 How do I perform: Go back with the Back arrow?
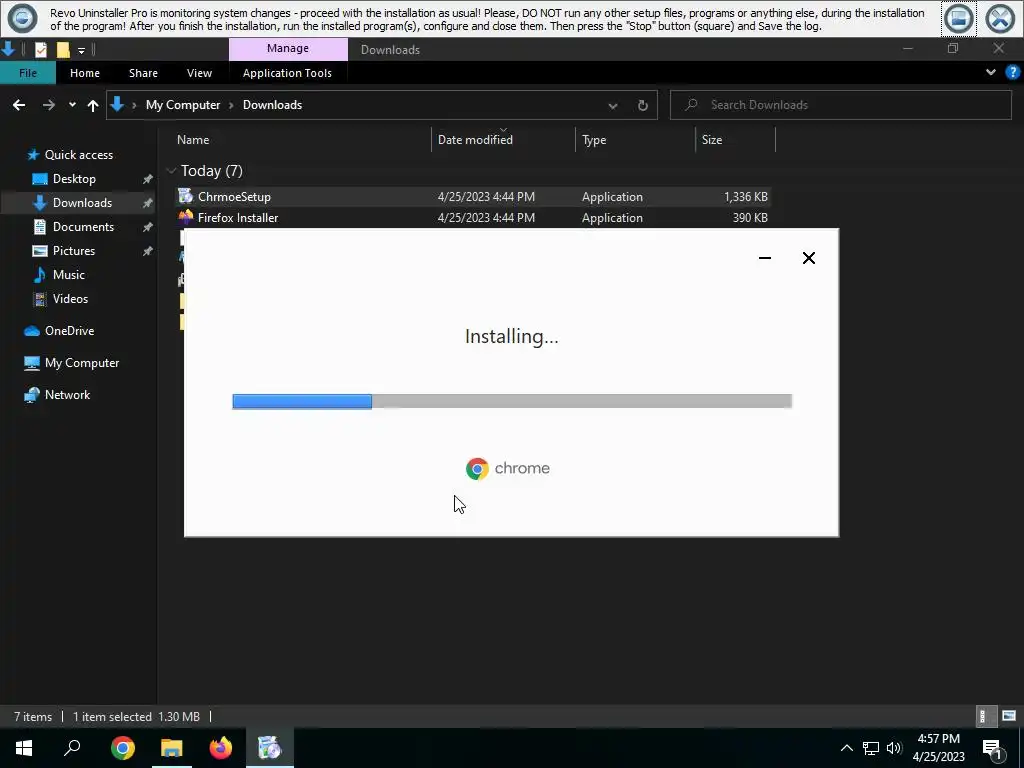click(19, 104)
